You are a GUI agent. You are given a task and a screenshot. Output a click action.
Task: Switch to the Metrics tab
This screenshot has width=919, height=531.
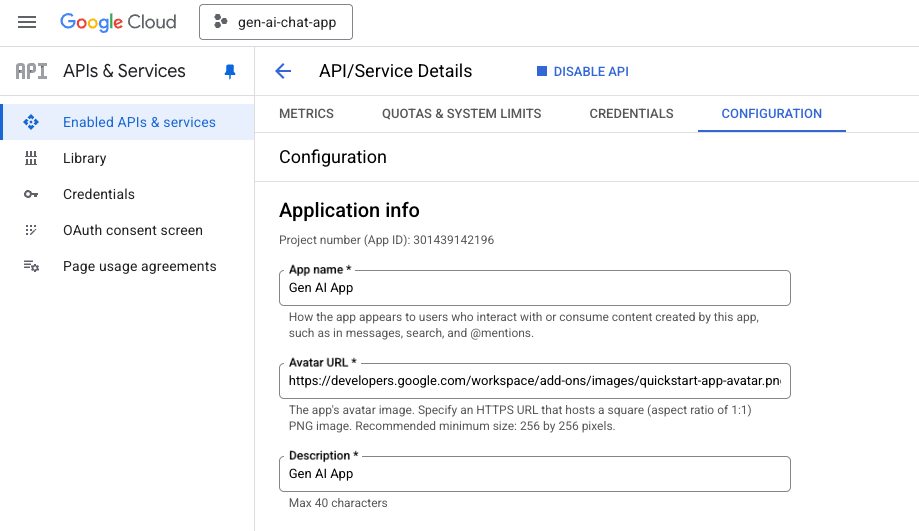(x=306, y=114)
